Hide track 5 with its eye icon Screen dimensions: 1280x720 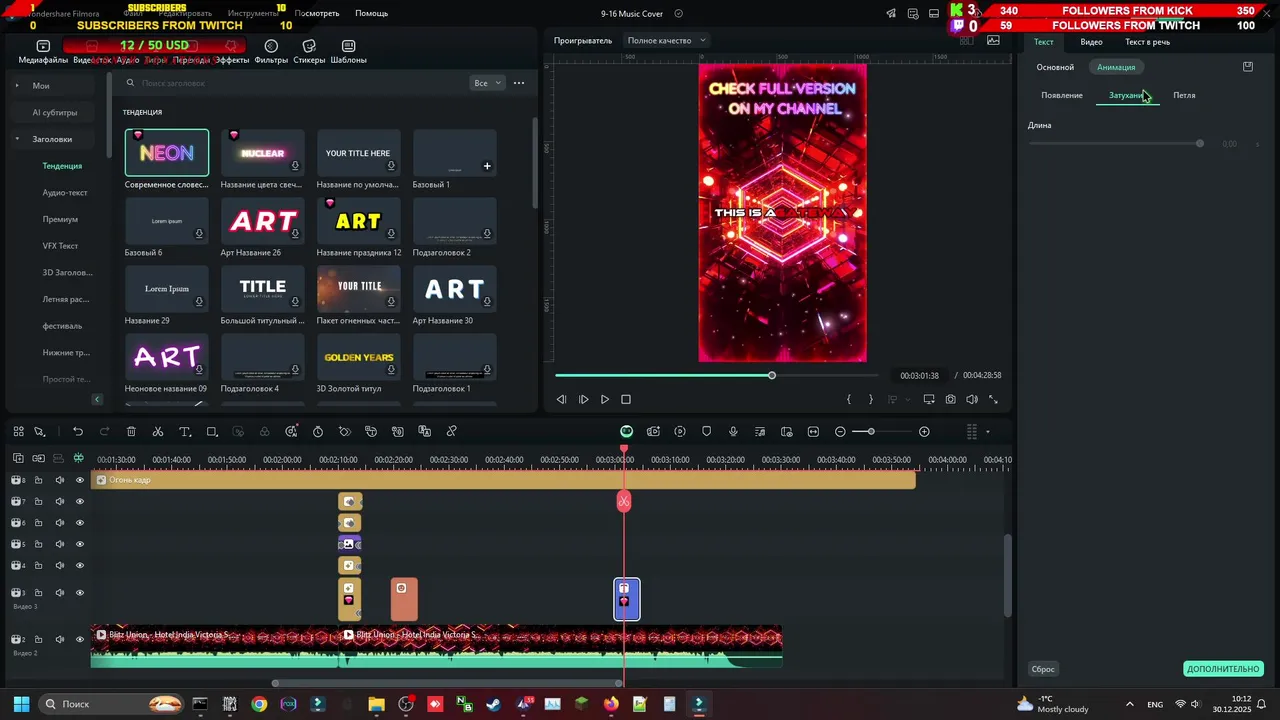(80, 544)
